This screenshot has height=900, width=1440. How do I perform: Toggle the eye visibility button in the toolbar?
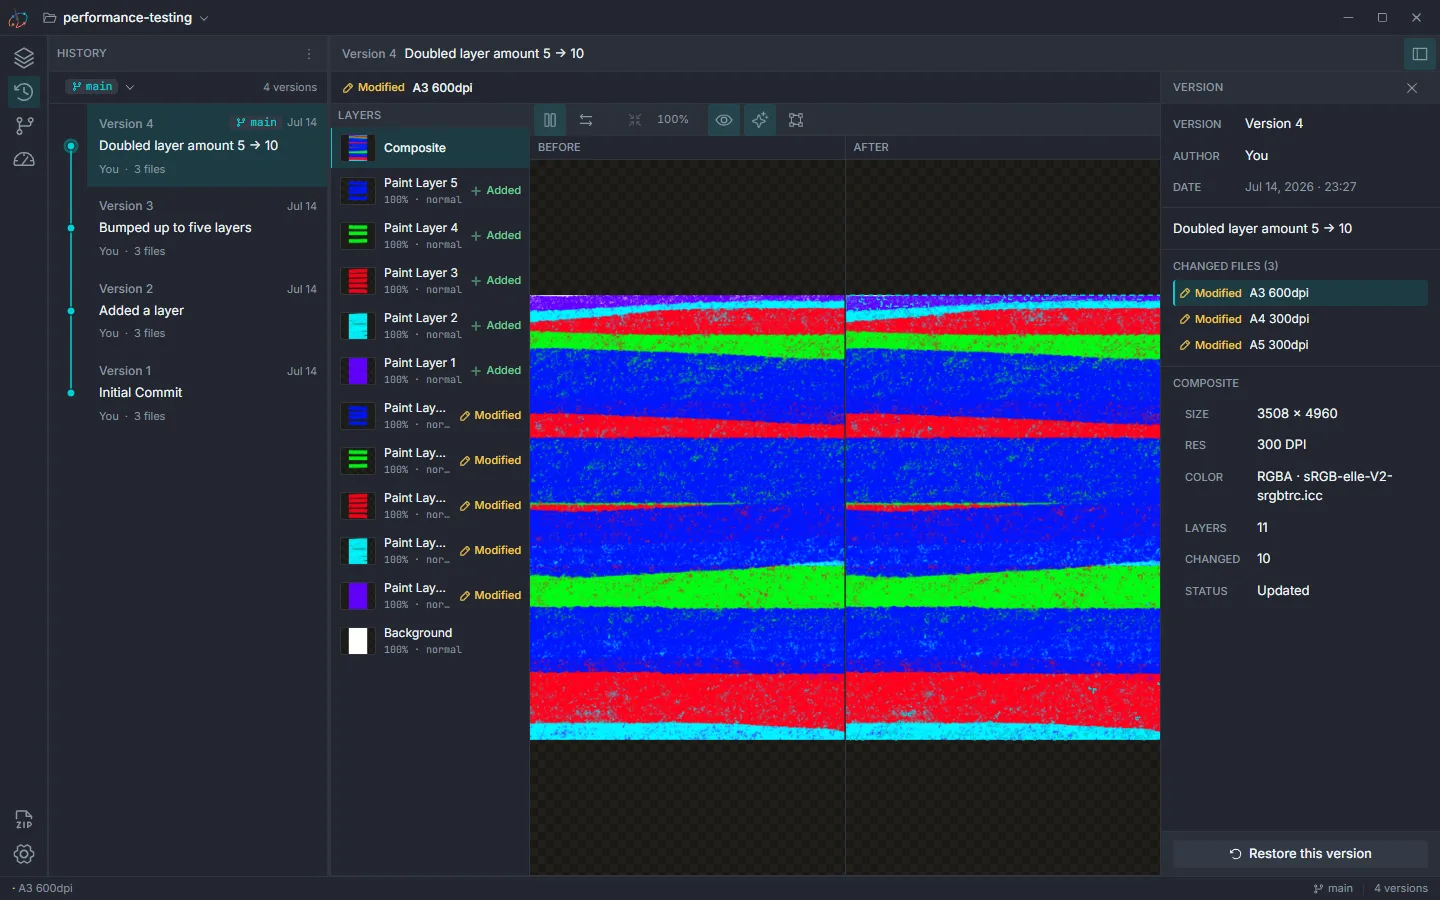point(724,120)
